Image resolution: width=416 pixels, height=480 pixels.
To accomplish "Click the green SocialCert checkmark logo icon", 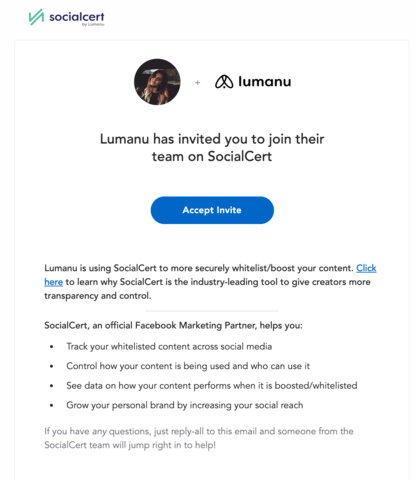I will (x=36, y=17).
